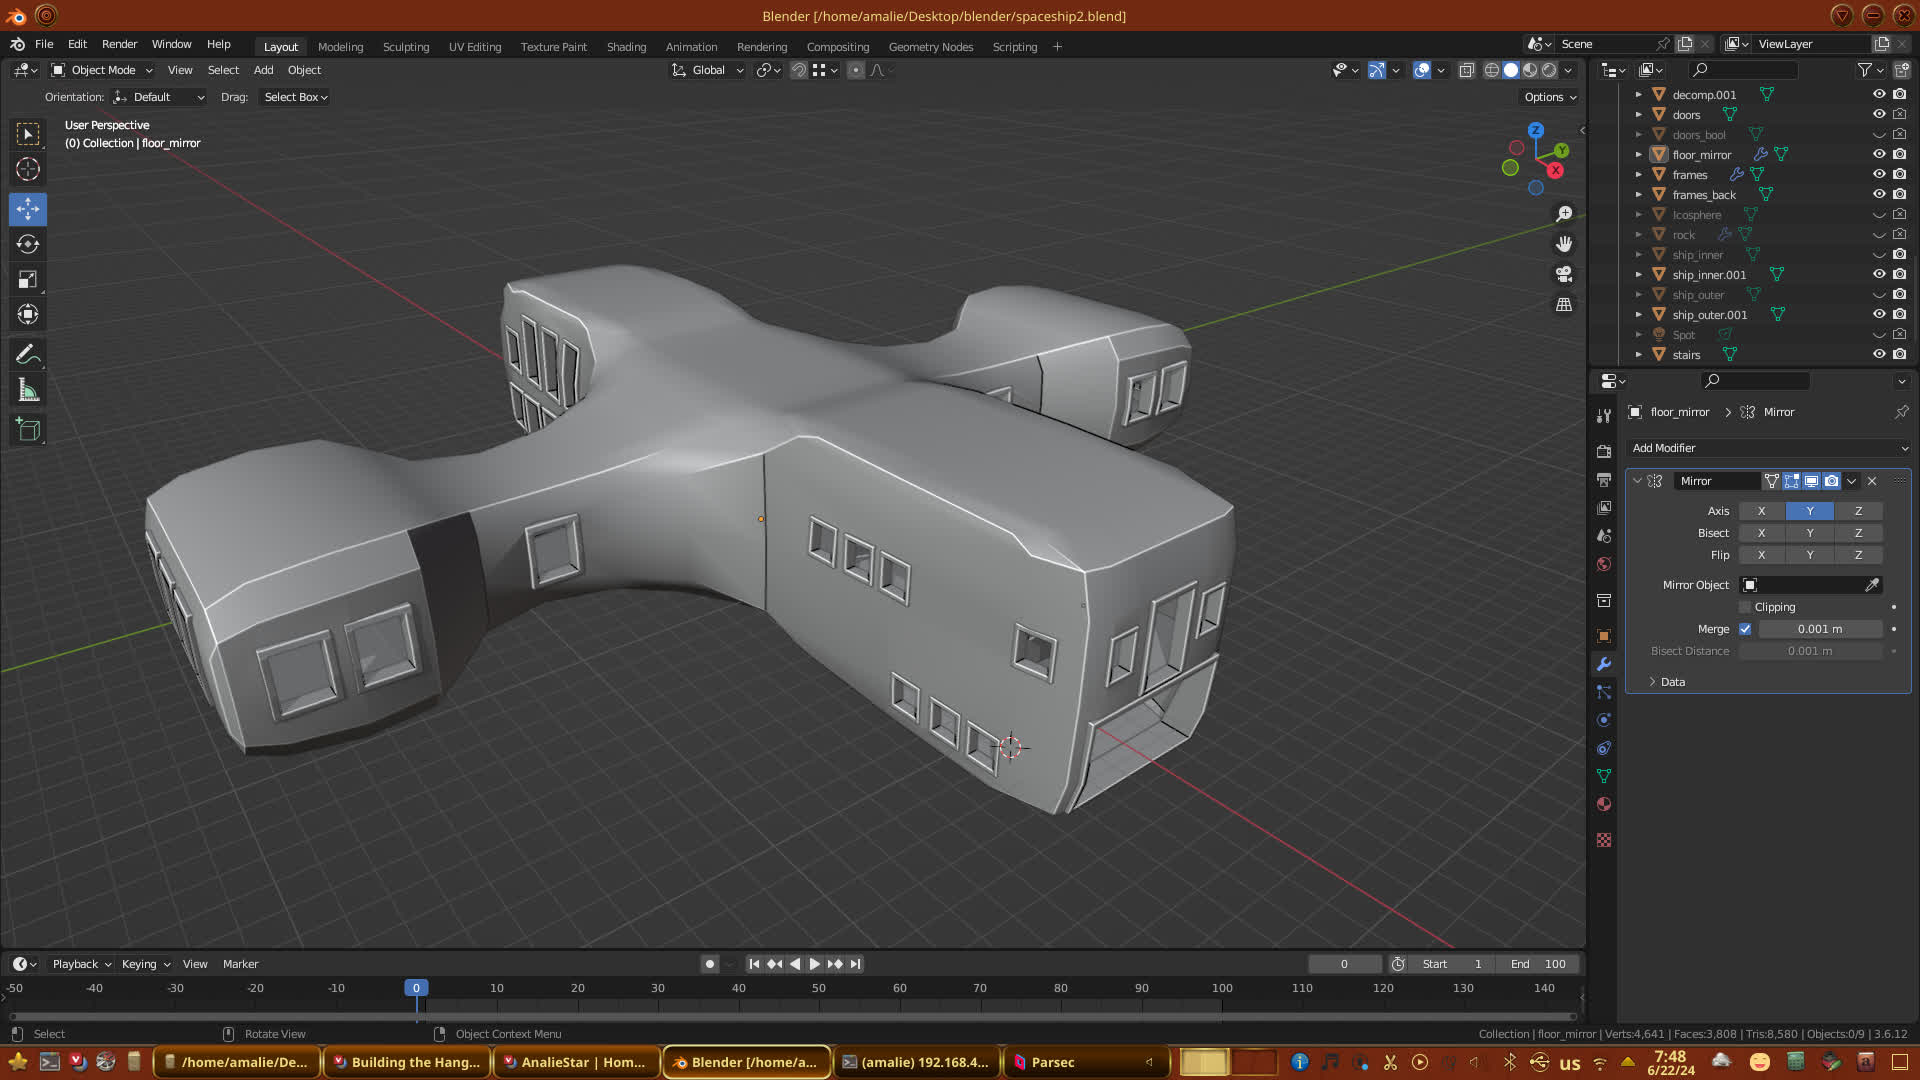Screen dimensions: 1920x1080
Task: Select the Scale tool in toolbar
Action: click(x=28, y=280)
